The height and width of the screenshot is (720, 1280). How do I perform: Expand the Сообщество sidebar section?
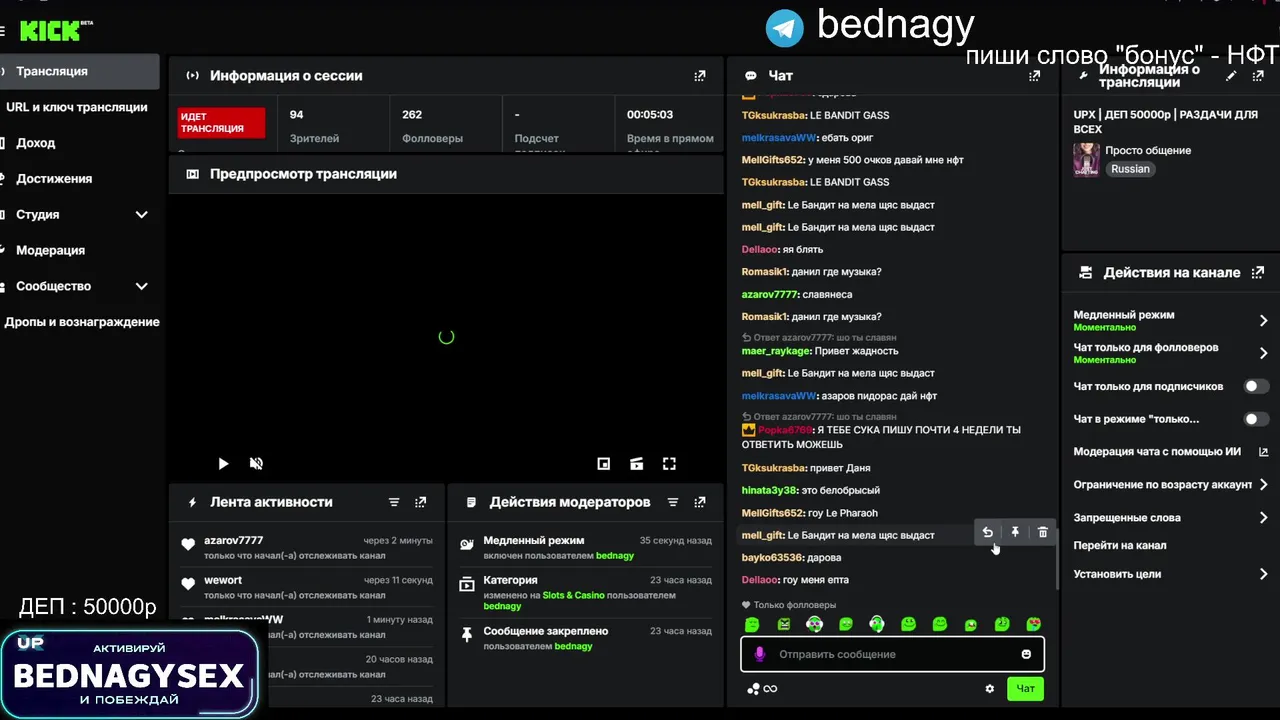coord(141,286)
